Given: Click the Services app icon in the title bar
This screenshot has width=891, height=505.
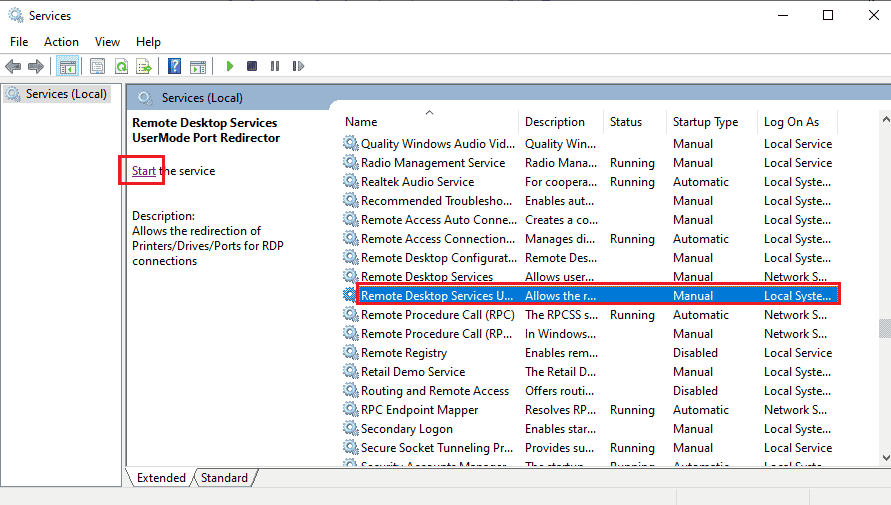Looking at the screenshot, I should [x=16, y=15].
